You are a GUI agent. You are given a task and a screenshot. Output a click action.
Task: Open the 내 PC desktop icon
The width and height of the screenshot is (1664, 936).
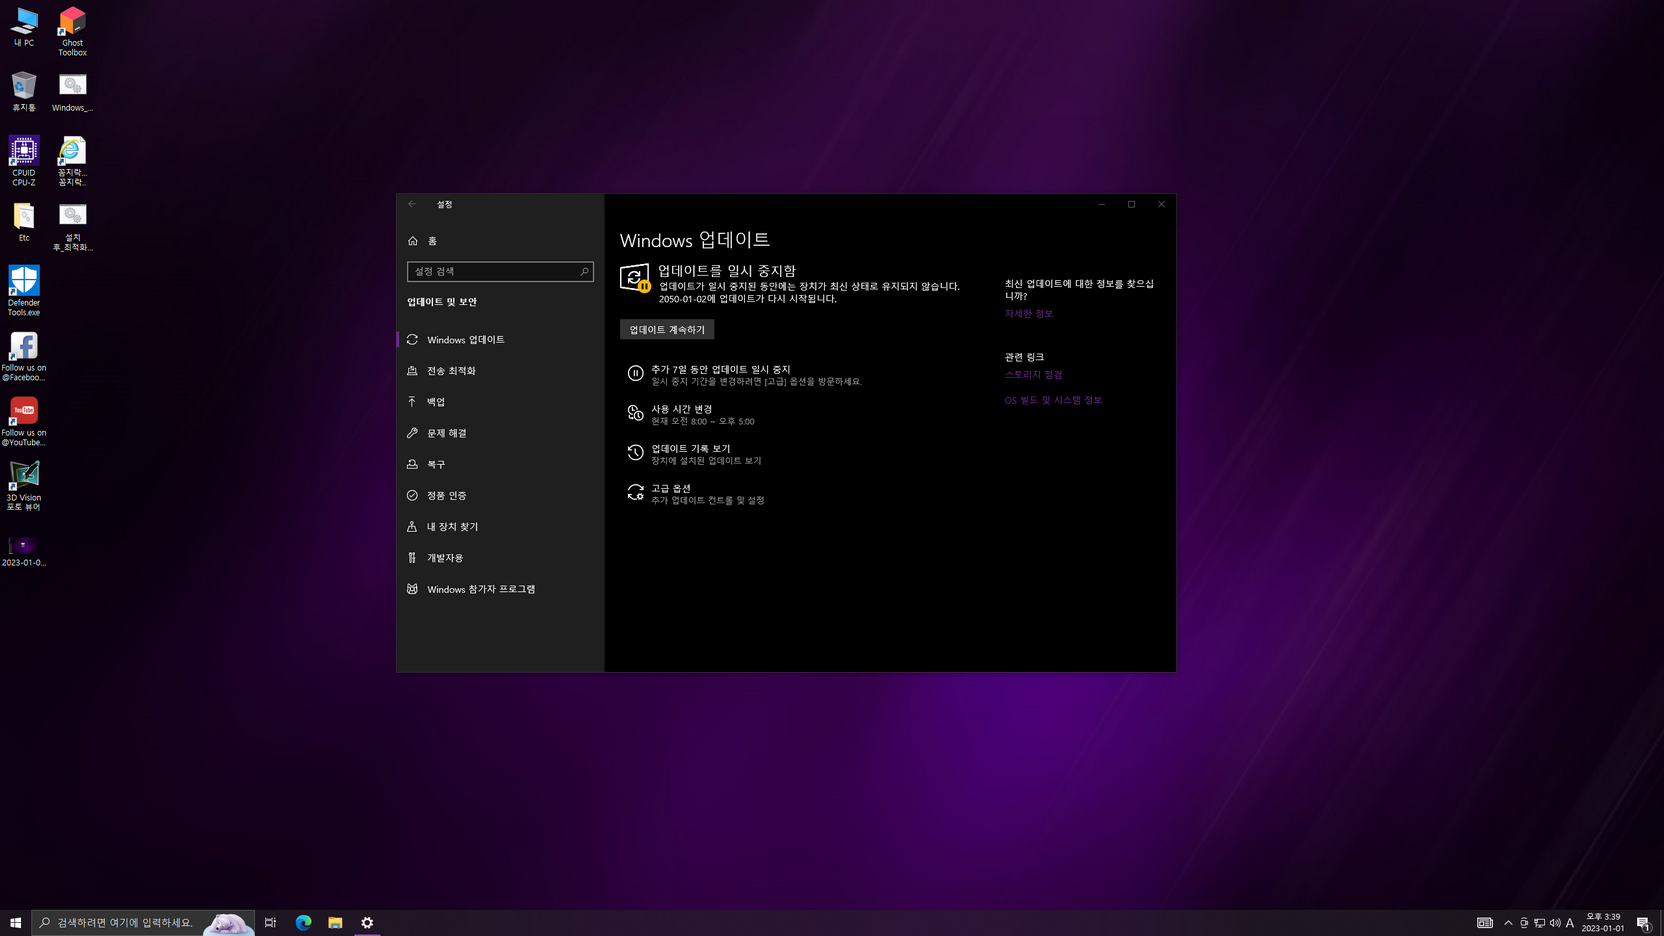pos(24,27)
